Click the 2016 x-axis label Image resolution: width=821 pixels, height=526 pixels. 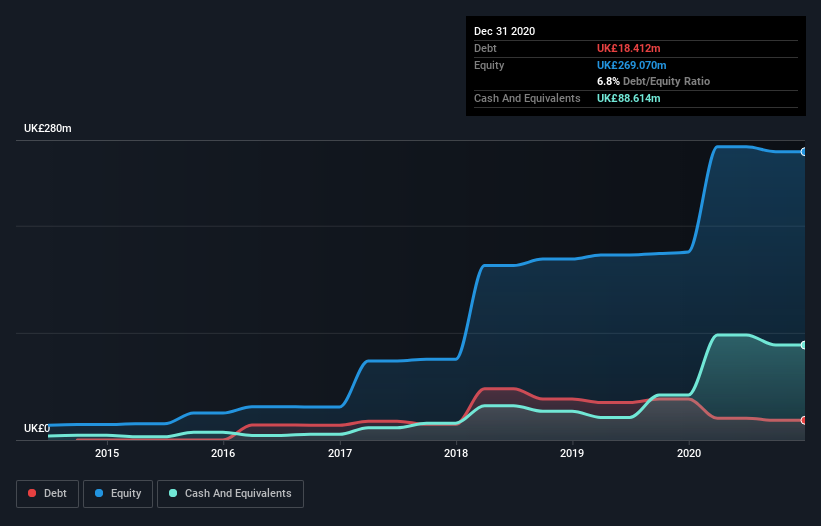(223, 453)
